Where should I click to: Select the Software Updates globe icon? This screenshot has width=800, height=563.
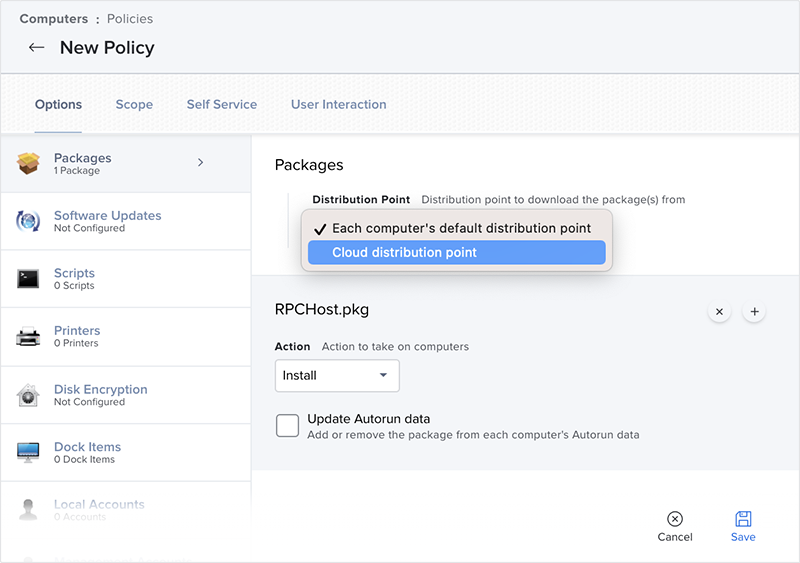(x=28, y=221)
